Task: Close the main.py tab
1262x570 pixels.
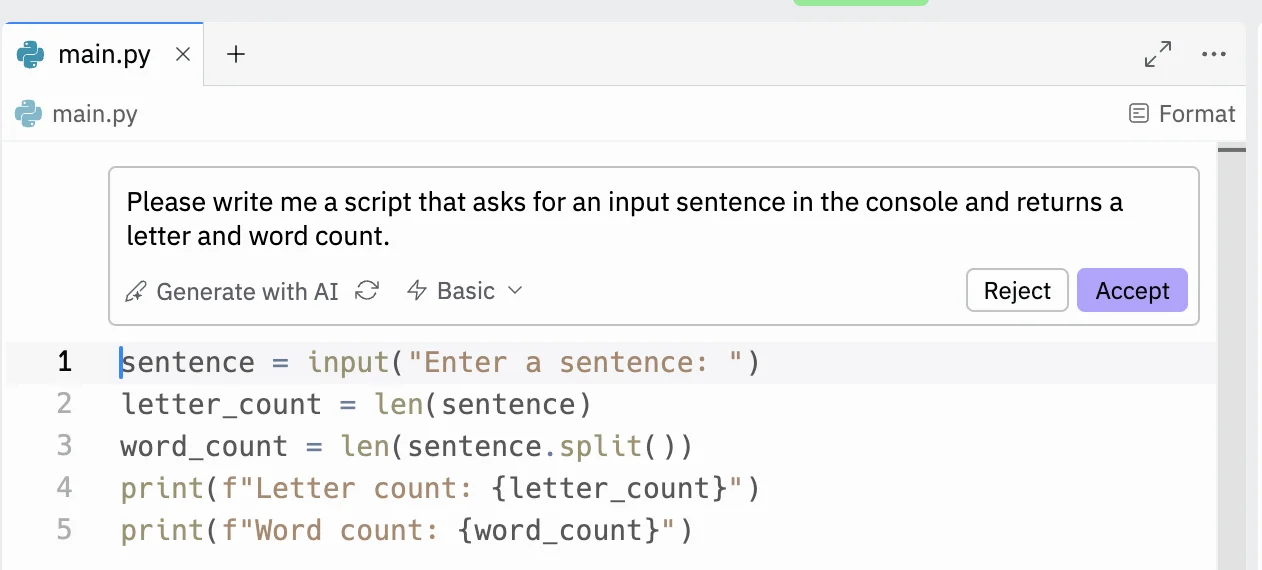Action: [x=183, y=55]
